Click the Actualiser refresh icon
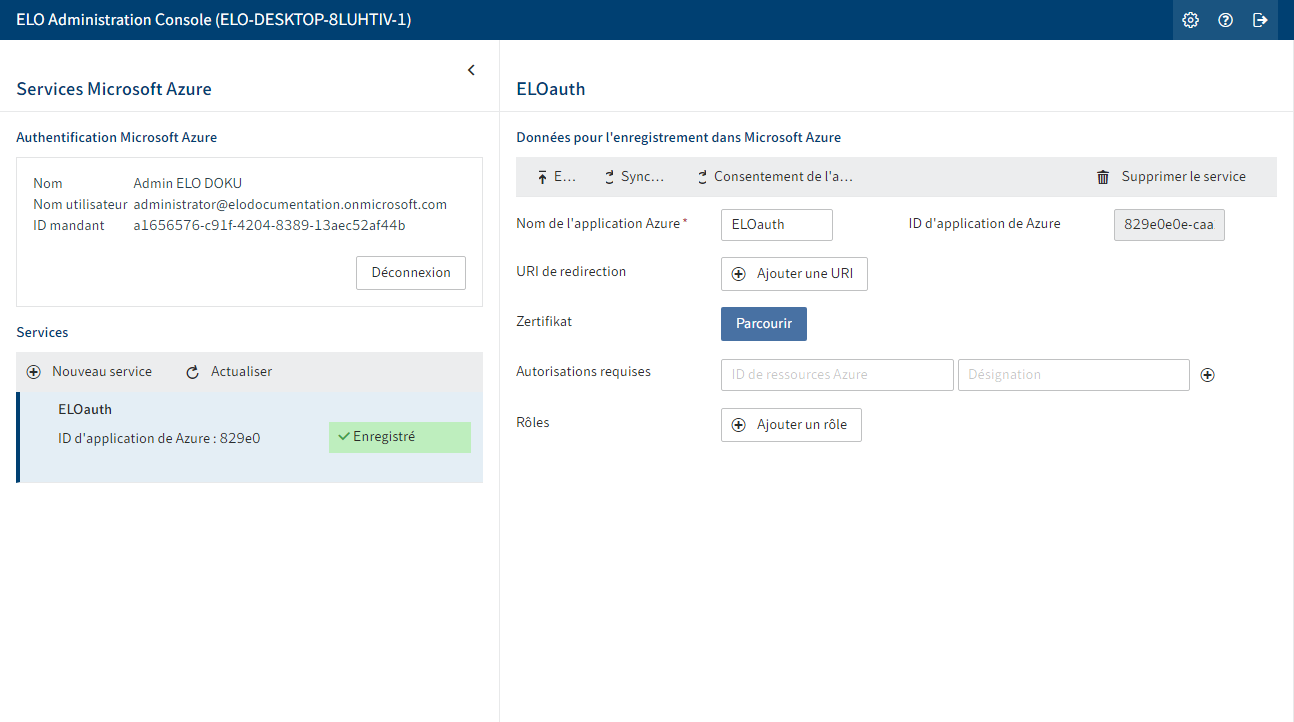The width and height of the screenshot is (1294, 722). pos(193,372)
